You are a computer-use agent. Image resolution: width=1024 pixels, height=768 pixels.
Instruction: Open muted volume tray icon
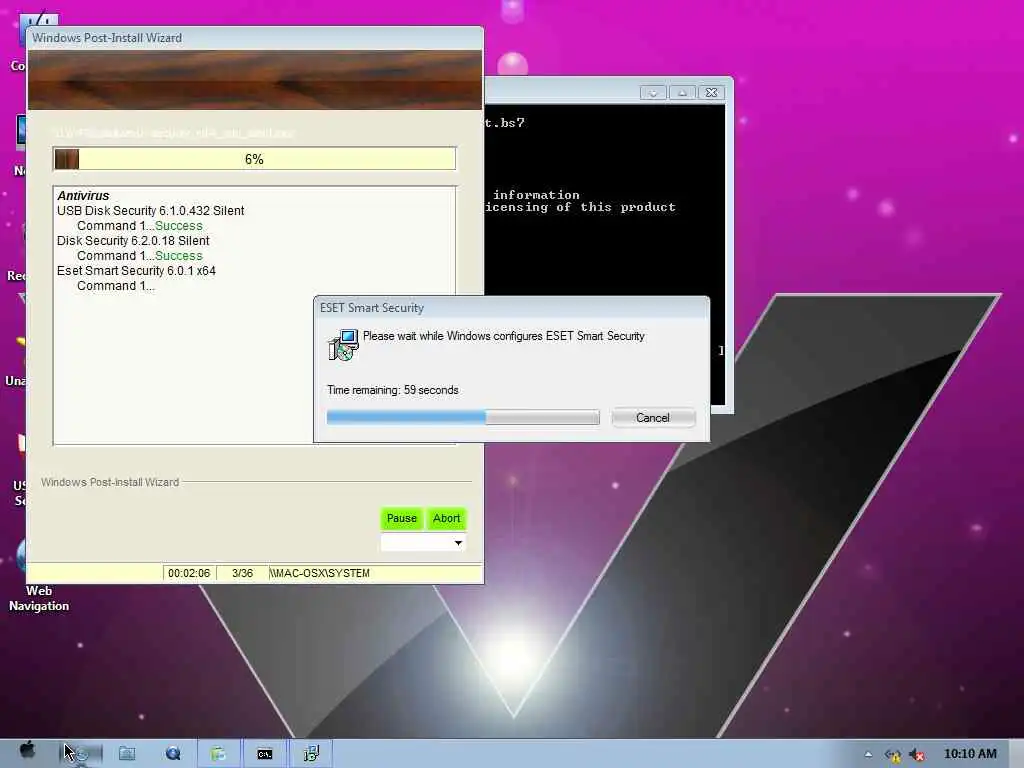tap(917, 755)
